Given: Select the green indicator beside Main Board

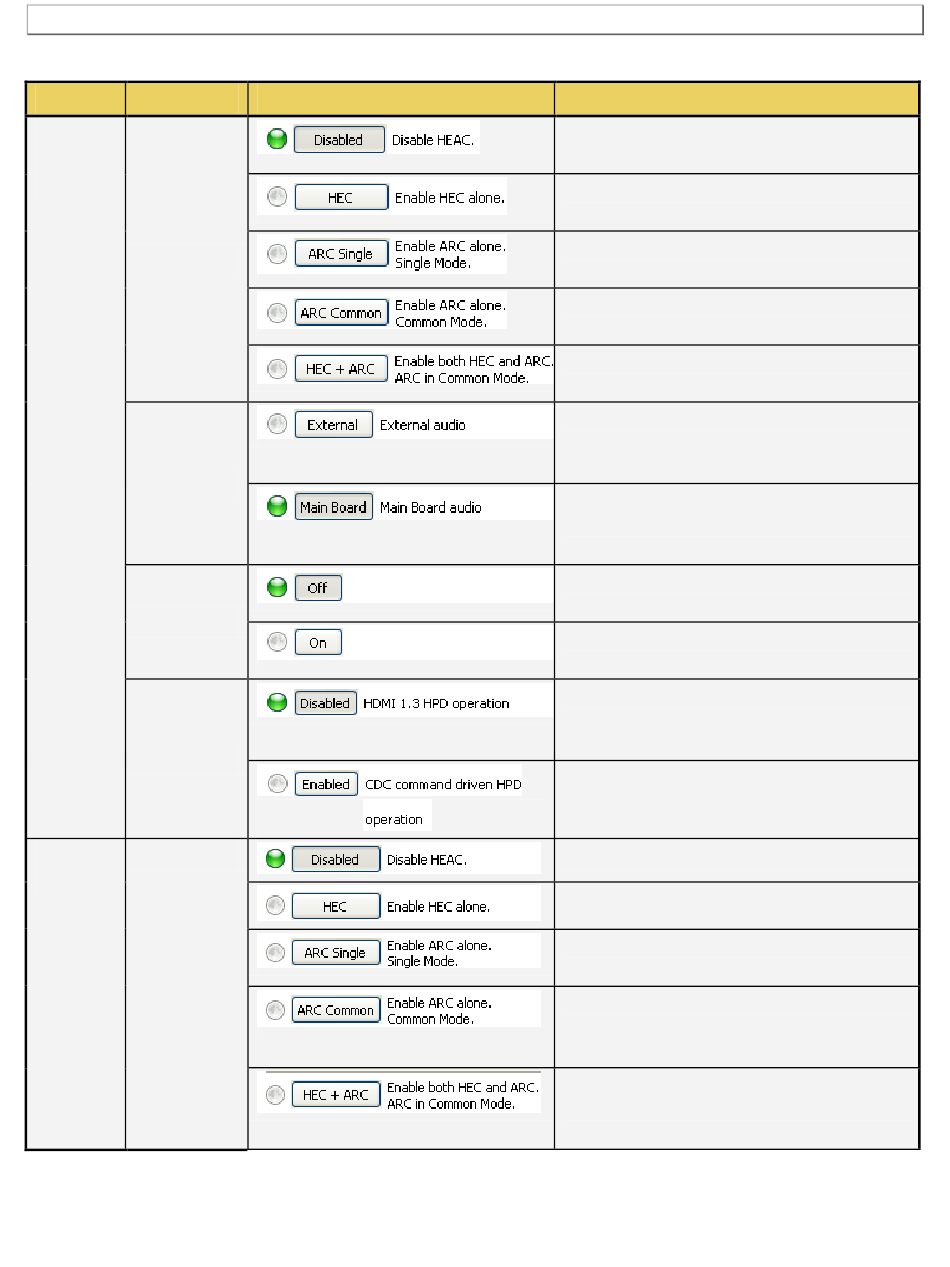Looking at the screenshot, I should [x=277, y=507].
